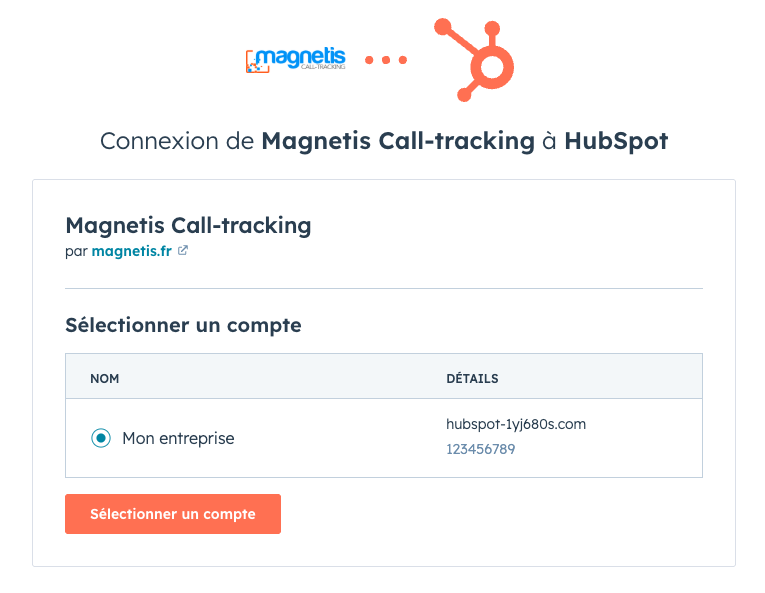Click the HubSpot sprocket logo
765x593 pixels.
pos(474,60)
